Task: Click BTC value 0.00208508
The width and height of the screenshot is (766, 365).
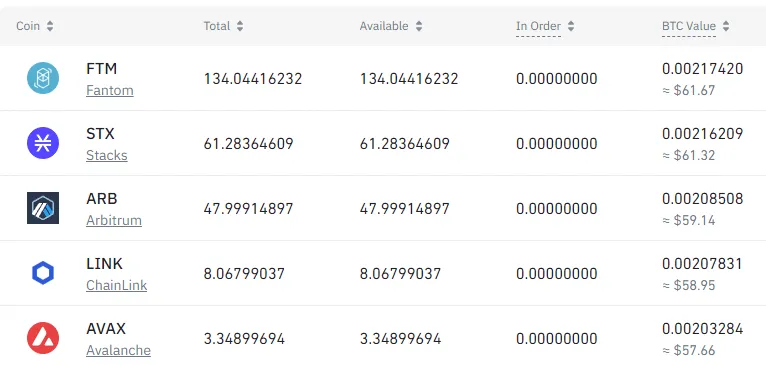Action: tap(702, 199)
